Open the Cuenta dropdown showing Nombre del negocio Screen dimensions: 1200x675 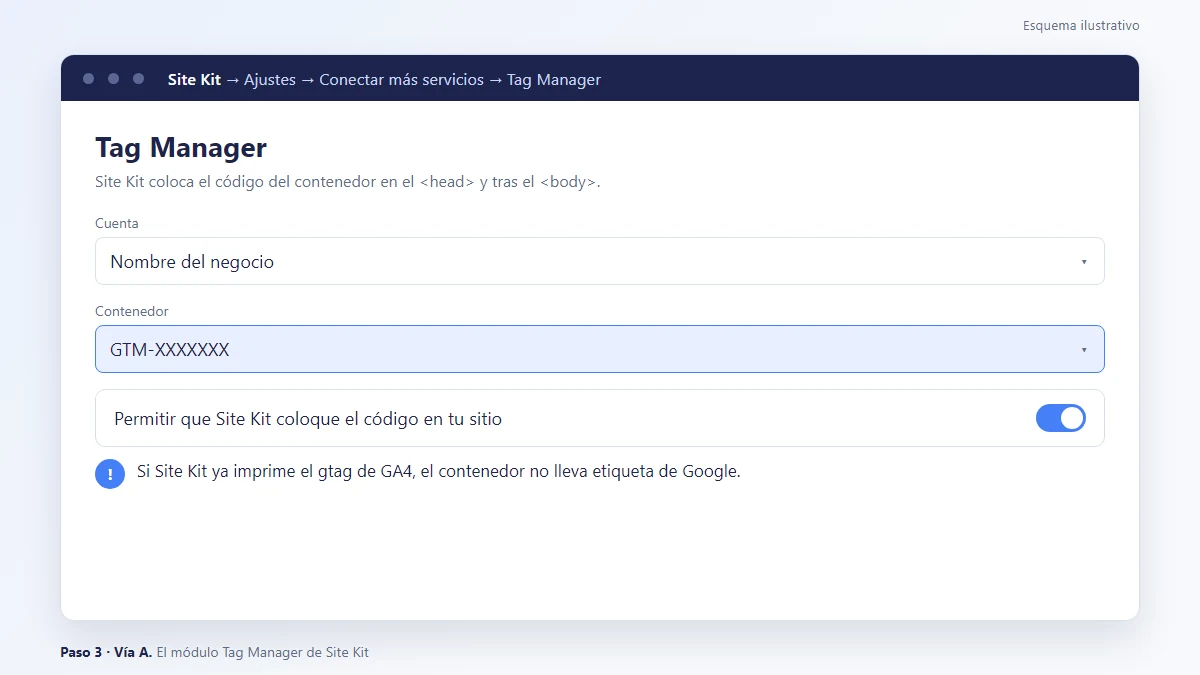pos(600,261)
